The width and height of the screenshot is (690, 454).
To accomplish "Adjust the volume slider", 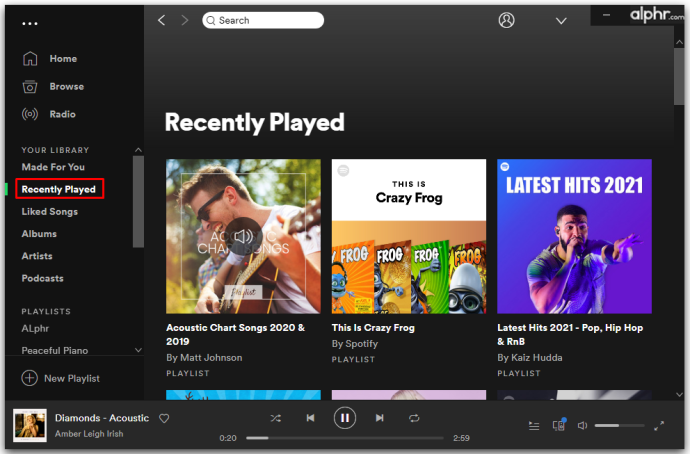I will tap(619, 425).
